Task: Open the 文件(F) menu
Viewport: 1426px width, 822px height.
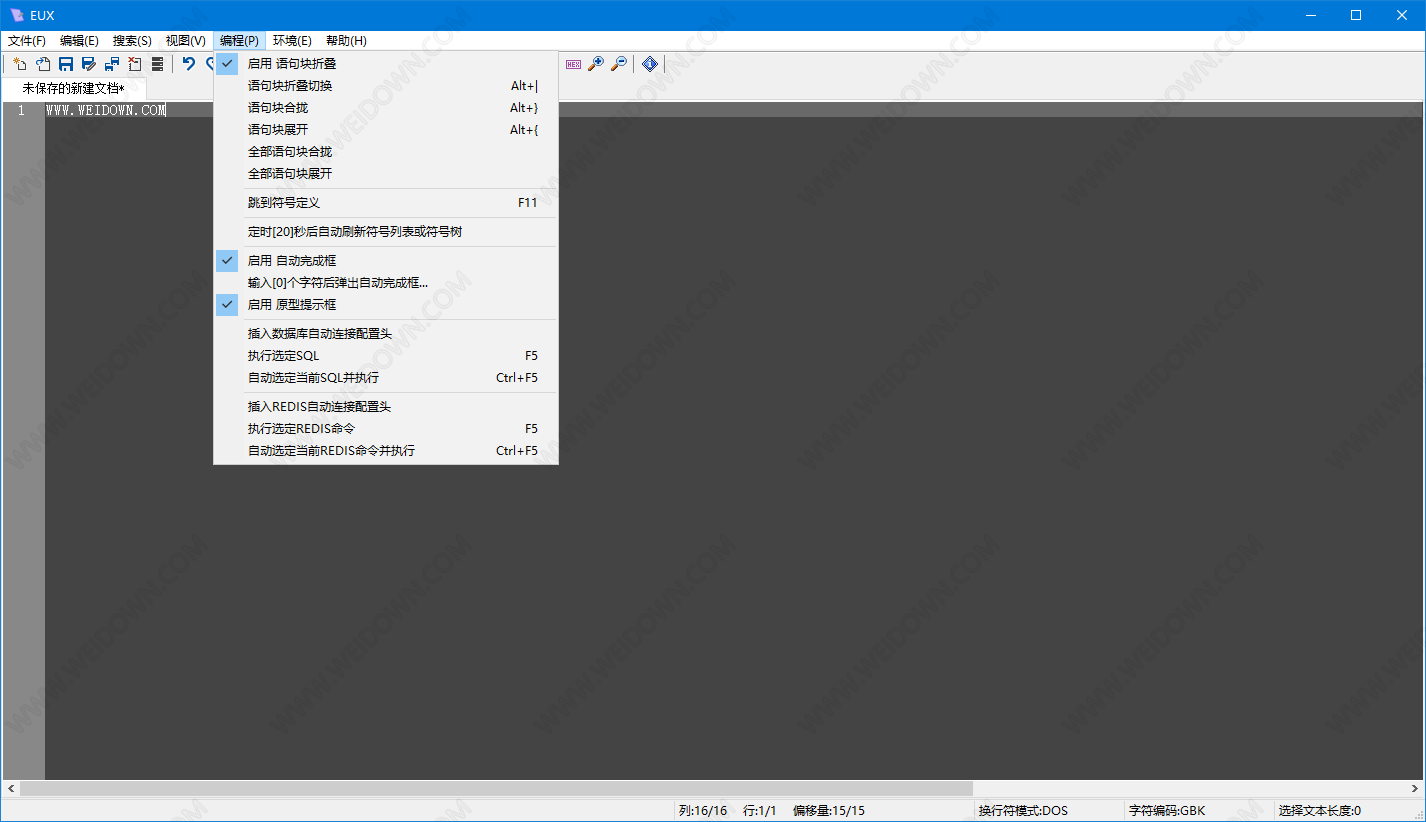Action: click(27, 41)
